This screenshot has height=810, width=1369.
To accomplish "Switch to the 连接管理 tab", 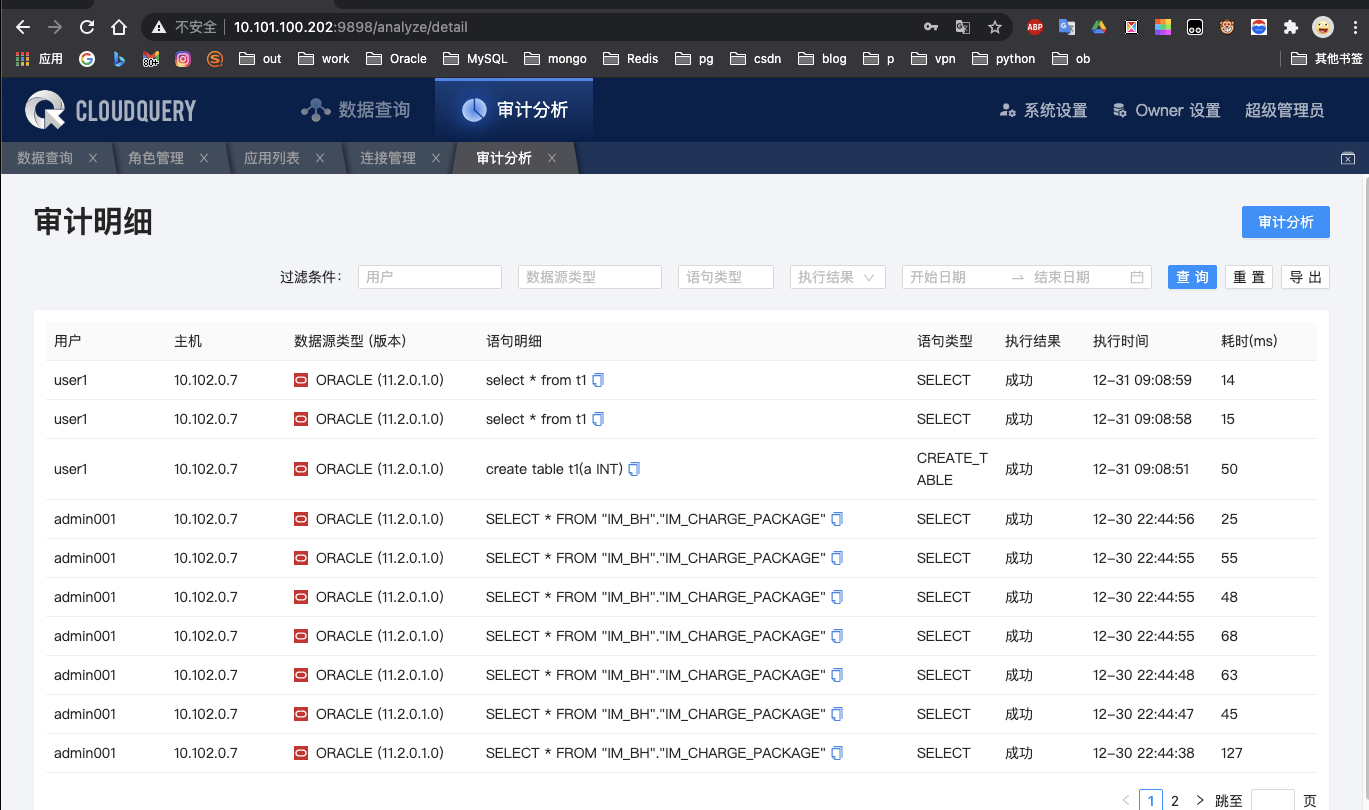I will 390,157.
